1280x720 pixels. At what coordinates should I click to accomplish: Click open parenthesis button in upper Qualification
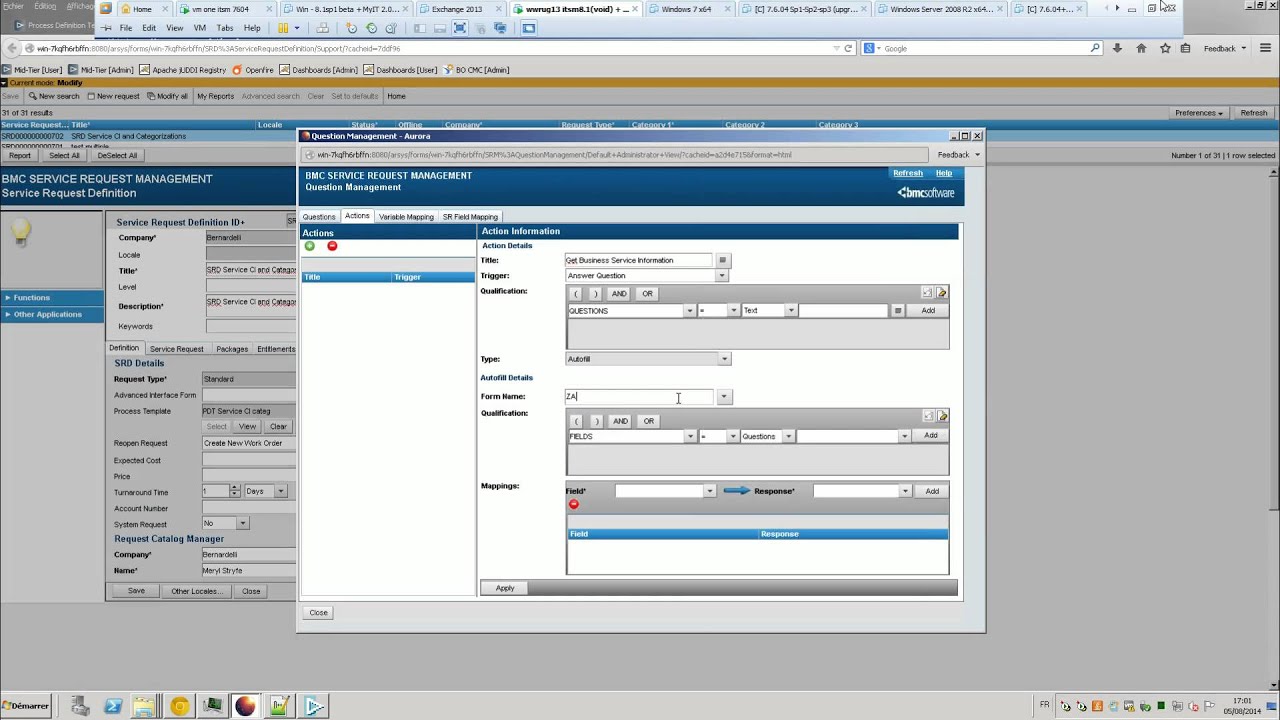coord(576,294)
